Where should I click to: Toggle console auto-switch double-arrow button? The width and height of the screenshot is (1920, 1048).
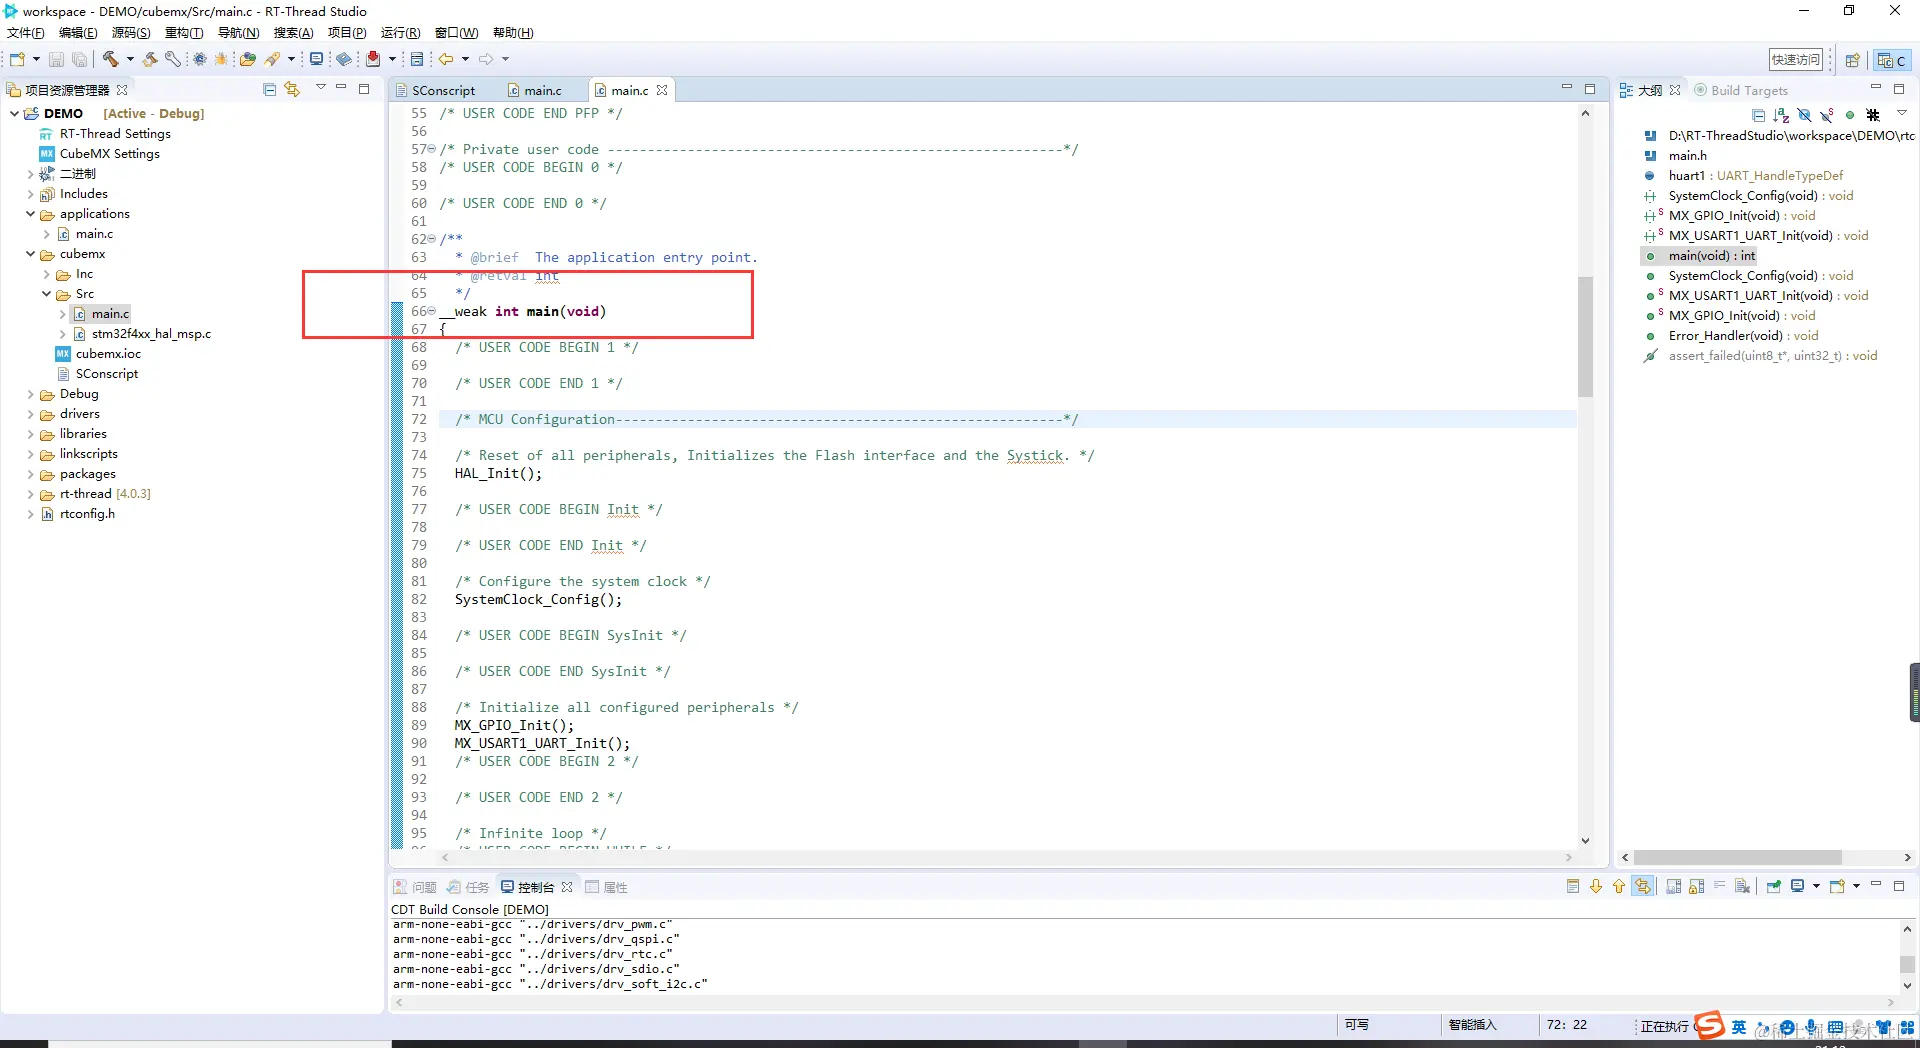tap(1643, 886)
